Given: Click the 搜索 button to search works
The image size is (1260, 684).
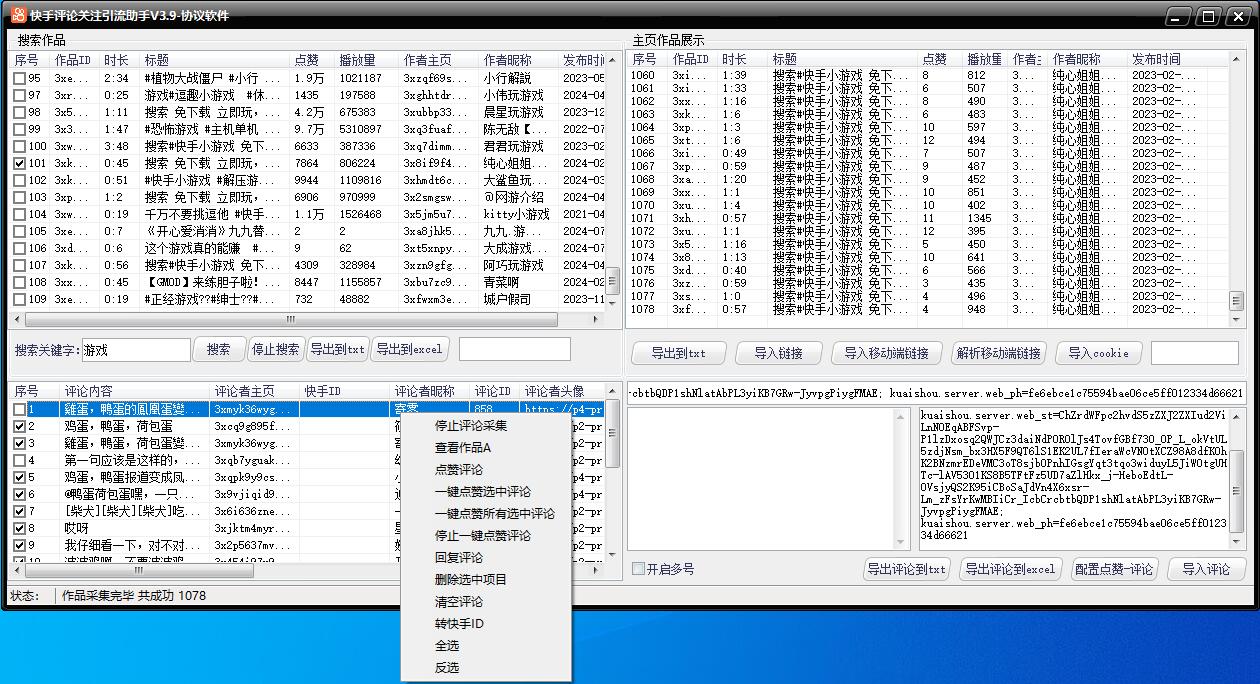Looking at the screenshot, I should [x=219, y=350].
